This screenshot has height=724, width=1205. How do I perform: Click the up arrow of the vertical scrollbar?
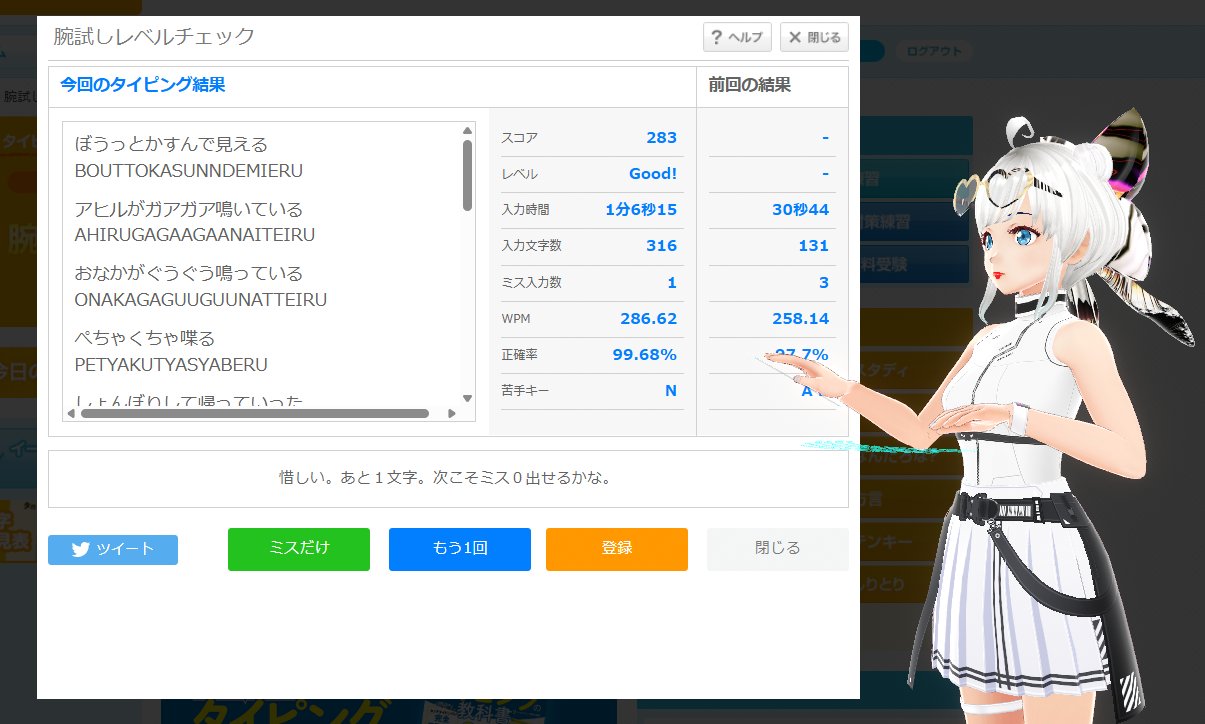click(x=467, y=130)
